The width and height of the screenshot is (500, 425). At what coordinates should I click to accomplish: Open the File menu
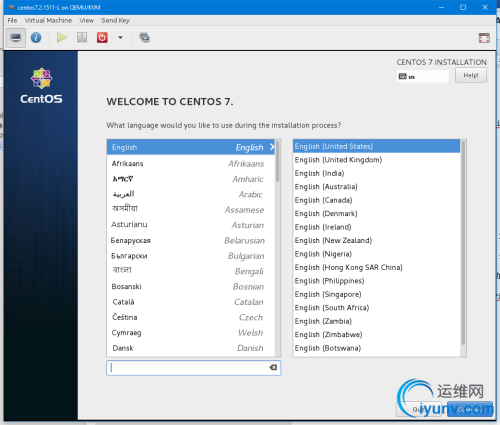click(x=12, y=20)
